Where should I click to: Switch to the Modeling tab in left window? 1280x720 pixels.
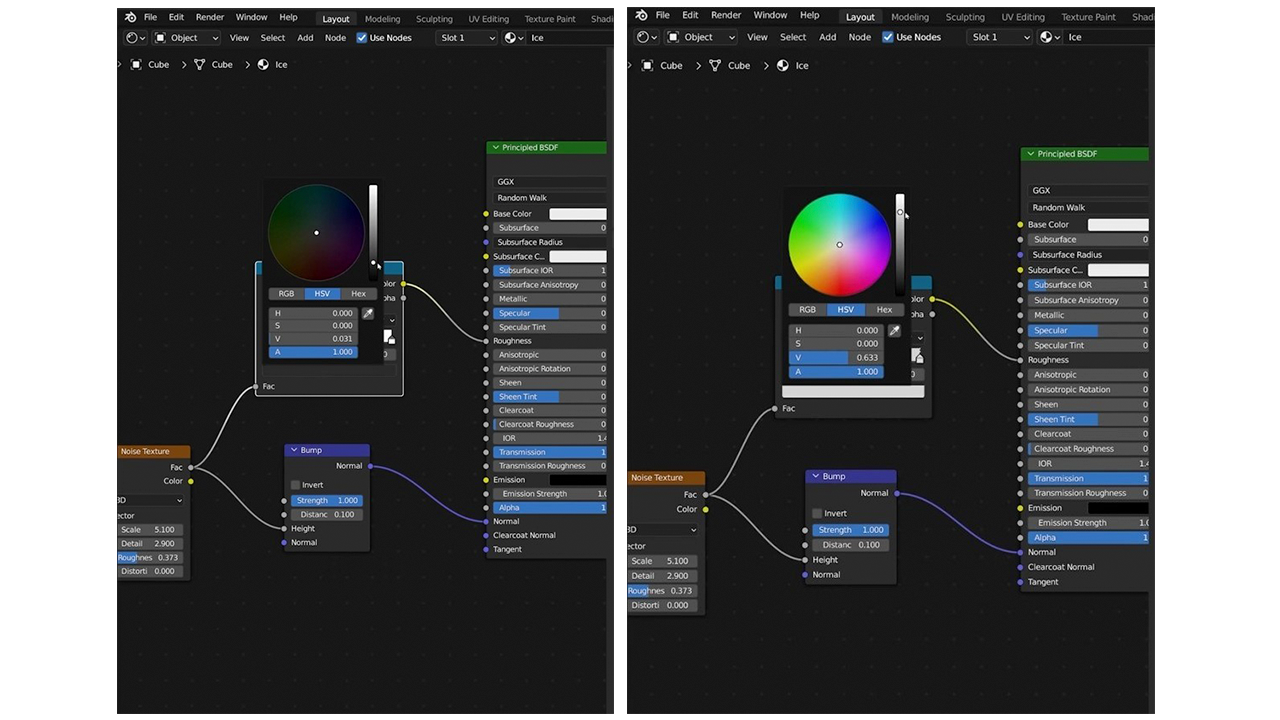[383, 19]
